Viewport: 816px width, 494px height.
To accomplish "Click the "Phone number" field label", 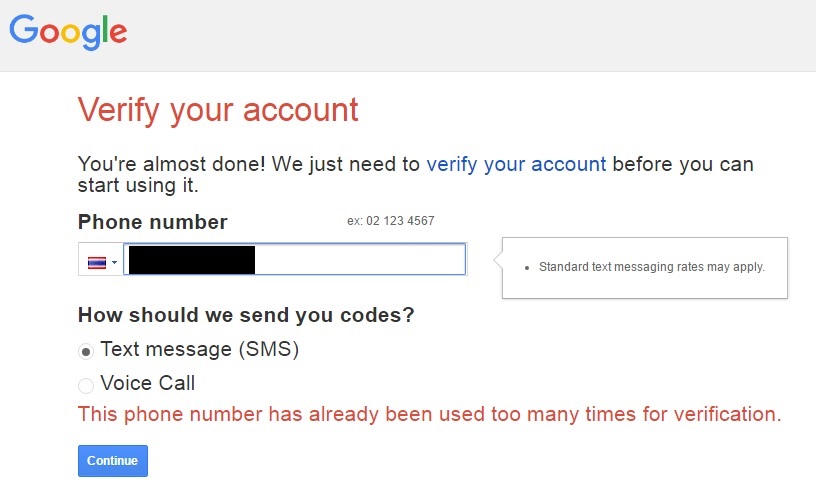I will click(152, 222).
